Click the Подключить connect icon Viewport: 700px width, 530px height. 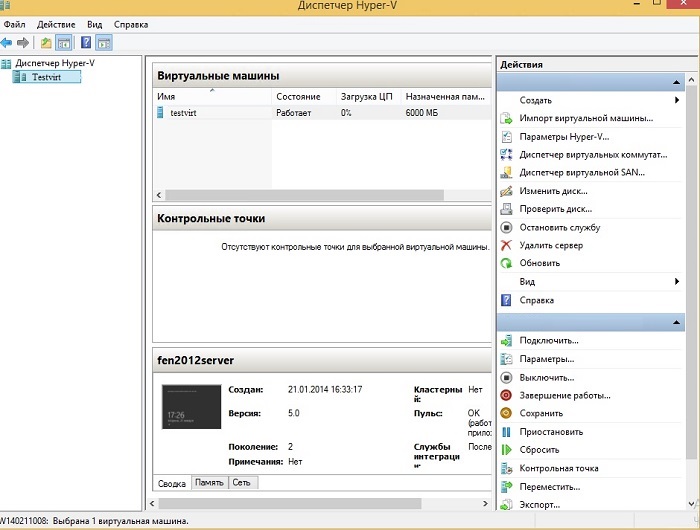click(x=506, y=341)
